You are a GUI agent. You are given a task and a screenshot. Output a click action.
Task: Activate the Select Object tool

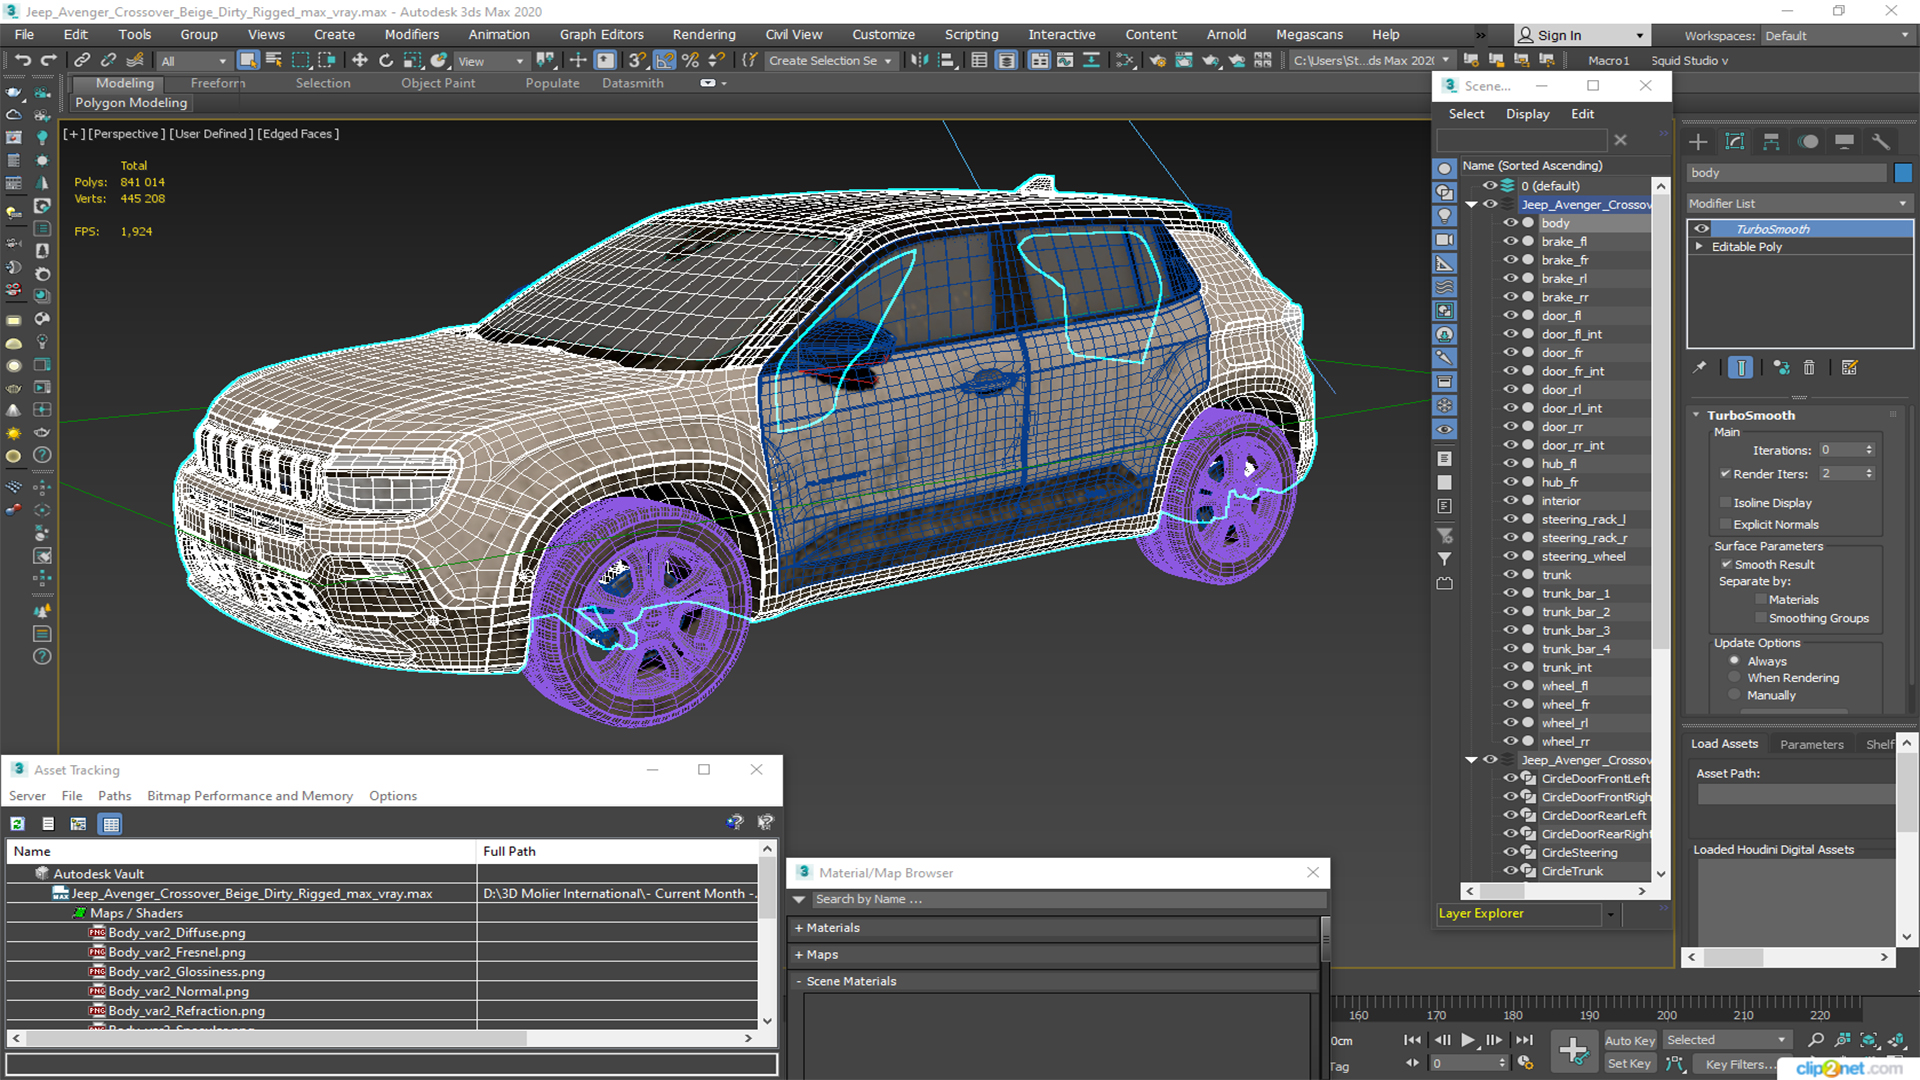(x=248, y=60)
